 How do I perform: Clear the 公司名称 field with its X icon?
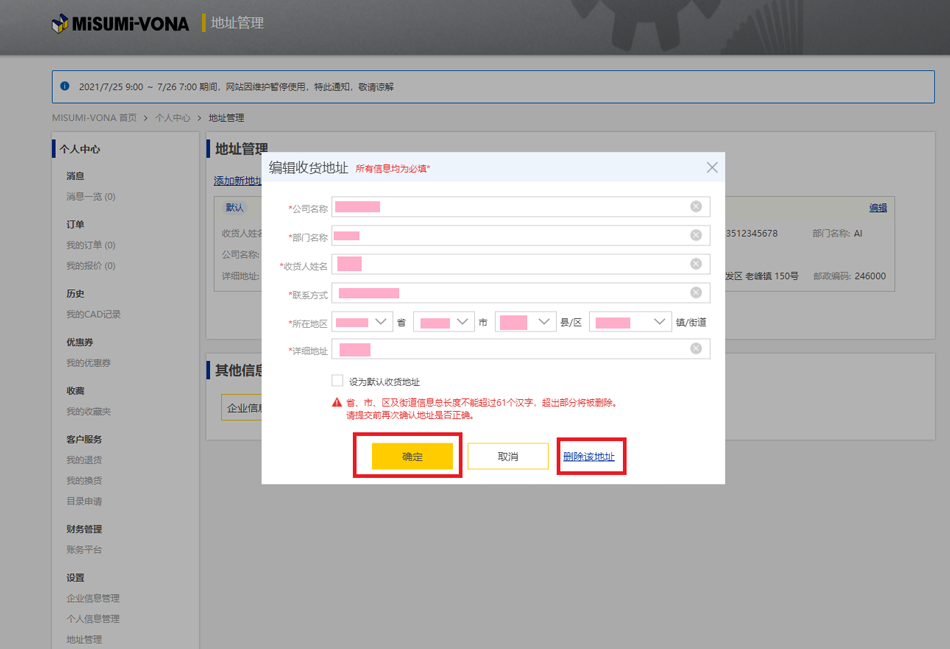pos(696,206)
